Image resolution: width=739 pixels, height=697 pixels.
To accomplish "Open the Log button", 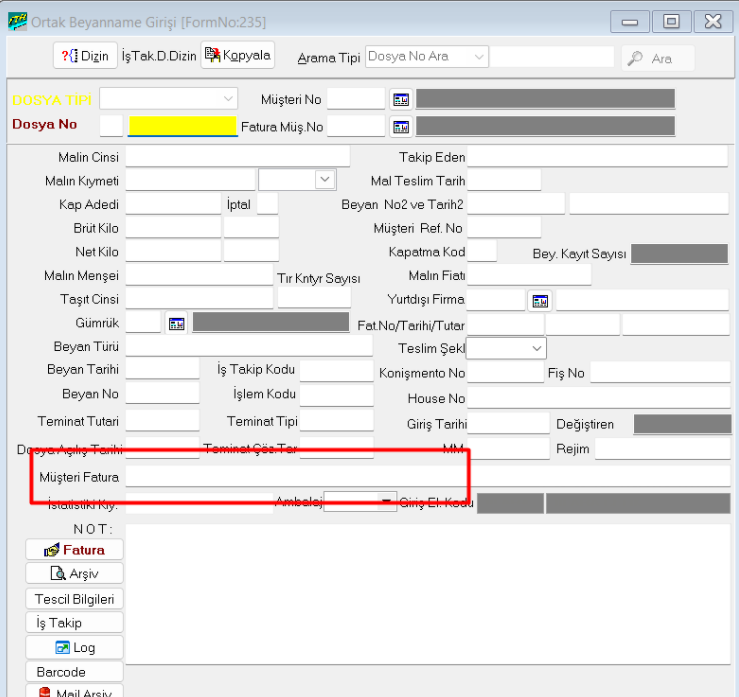I will click(74, 648).
